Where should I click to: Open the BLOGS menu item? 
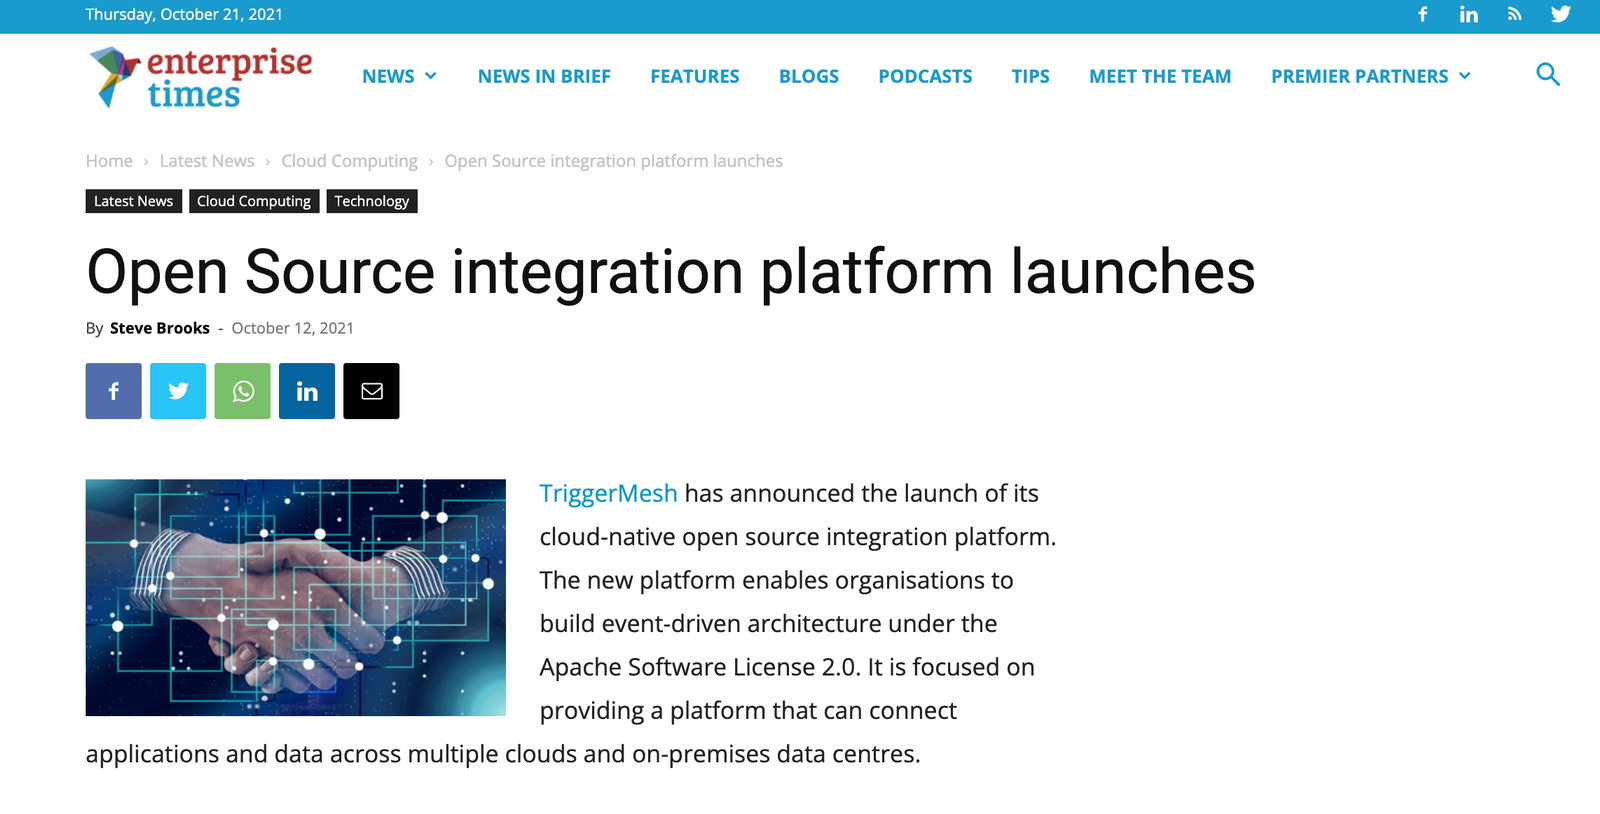(809, 76)
